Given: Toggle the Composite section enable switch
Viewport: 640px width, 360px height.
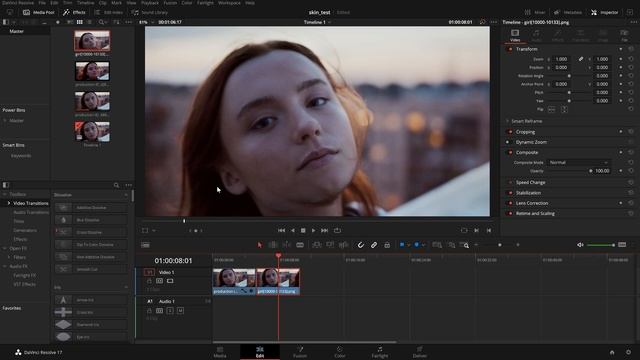Looking at the screenshot, I should 510,152.
